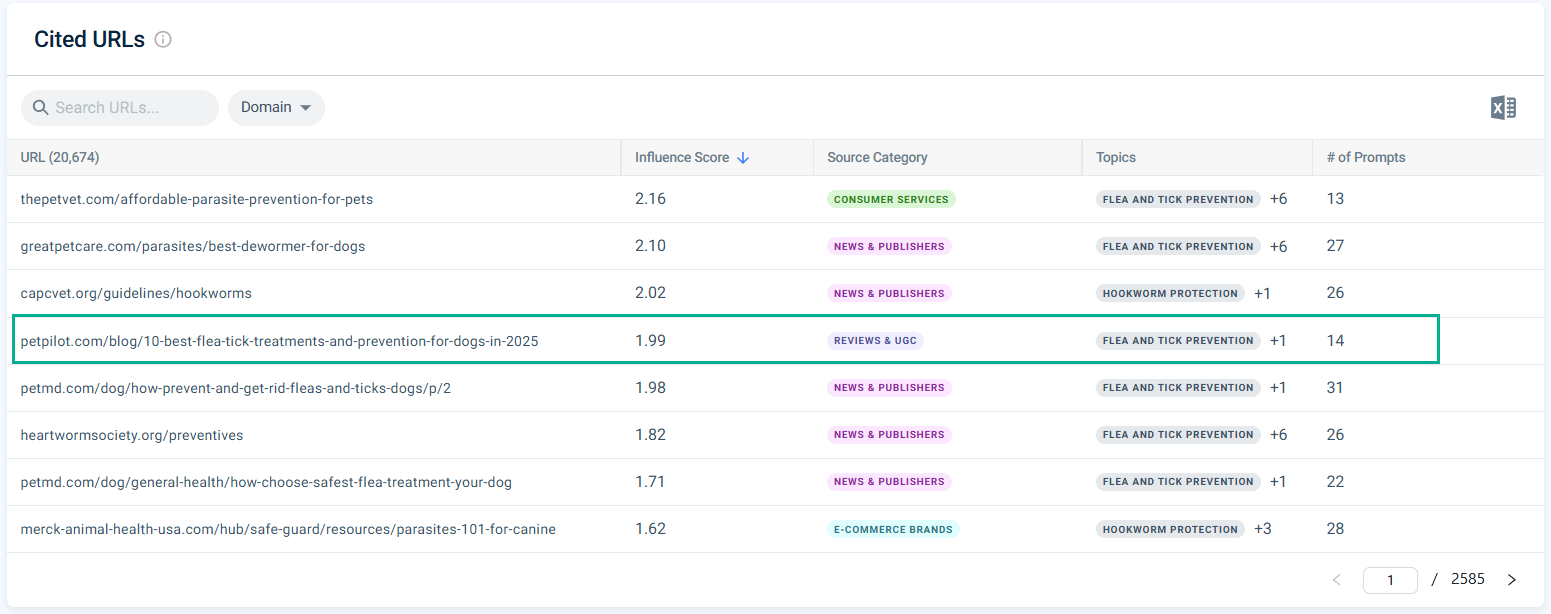Screen dimensions: 1551x614
Task: Expand +3 topics in merck row
Action: click(1263, 529)
